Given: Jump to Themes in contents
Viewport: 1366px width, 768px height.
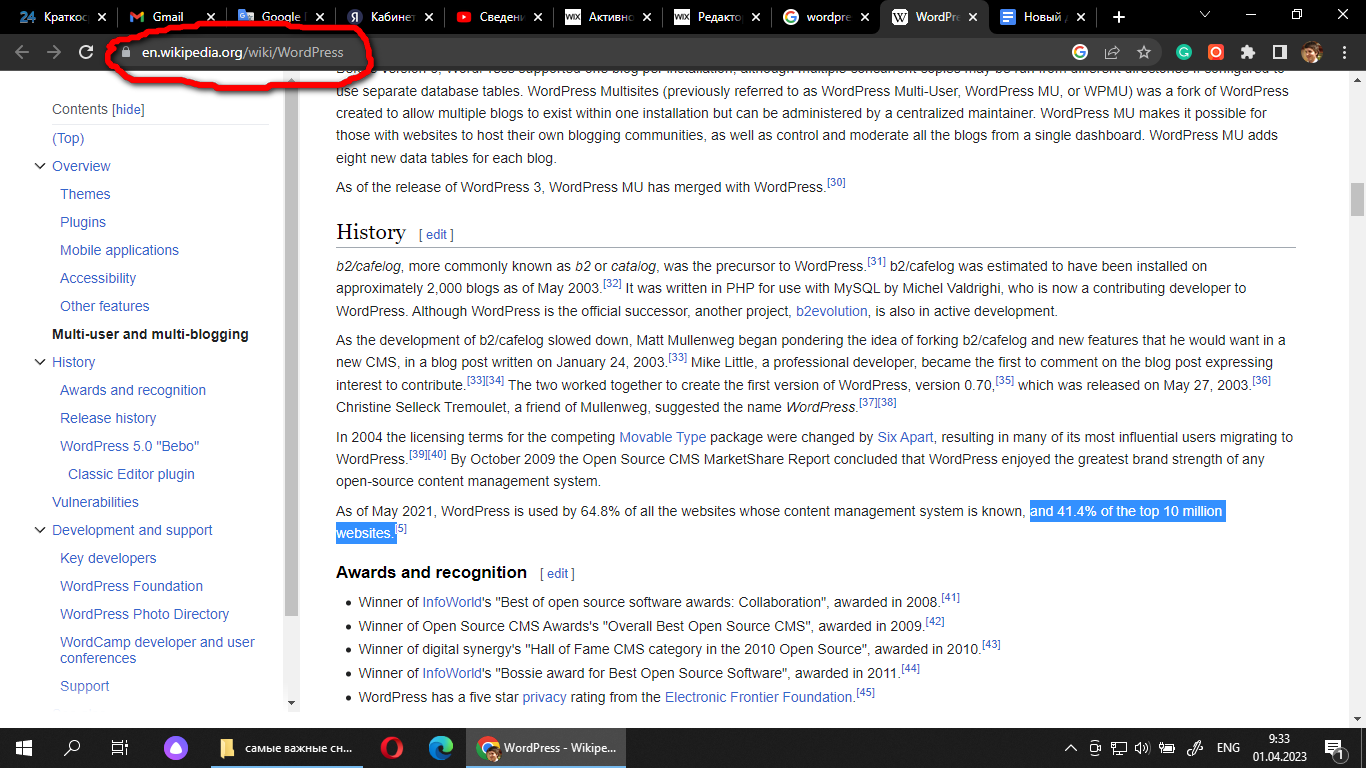Looking at the screenshot, I should click(x=85, y=194).
